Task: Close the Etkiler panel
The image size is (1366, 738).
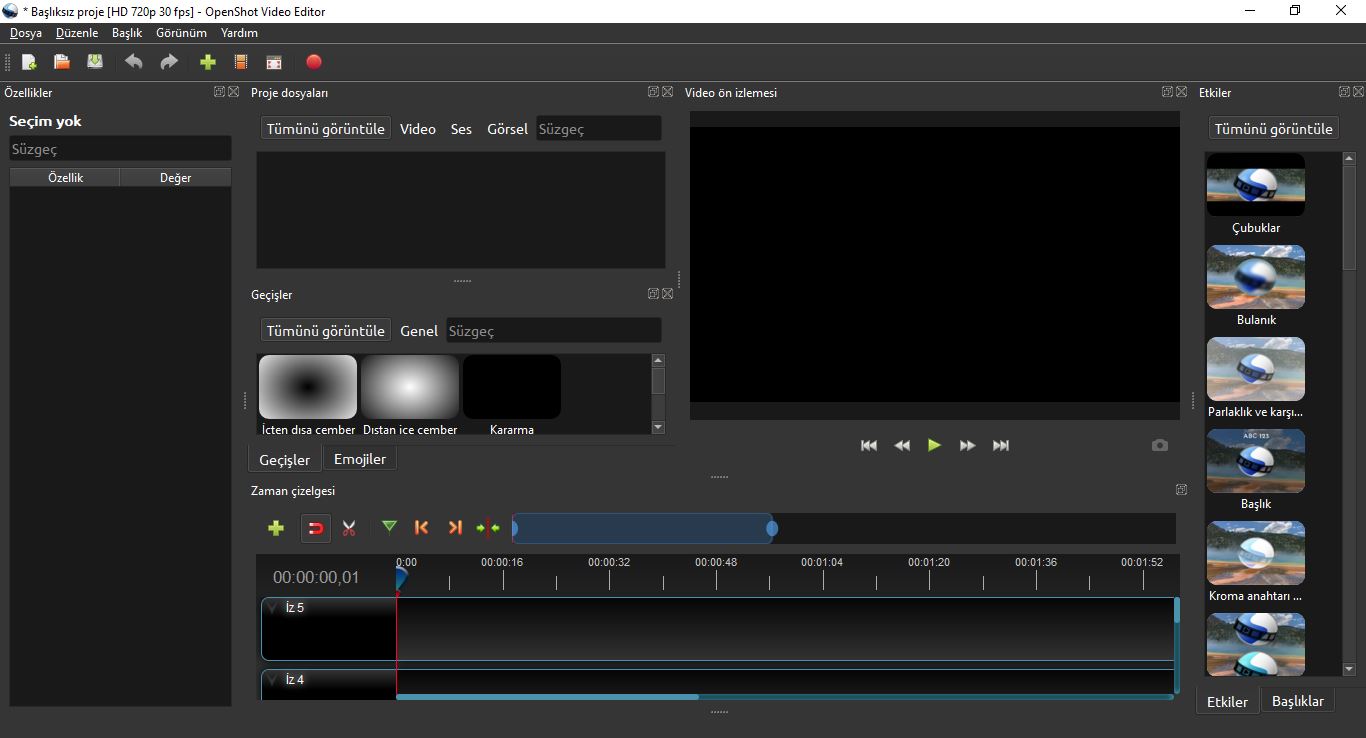Action: [1359, 92]
